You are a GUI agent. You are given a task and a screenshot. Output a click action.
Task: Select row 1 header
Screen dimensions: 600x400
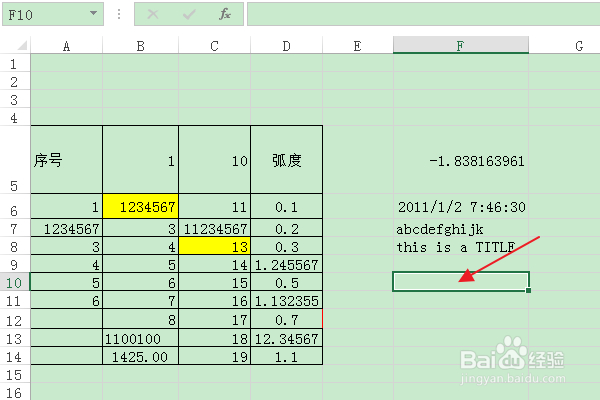point(15,63)
